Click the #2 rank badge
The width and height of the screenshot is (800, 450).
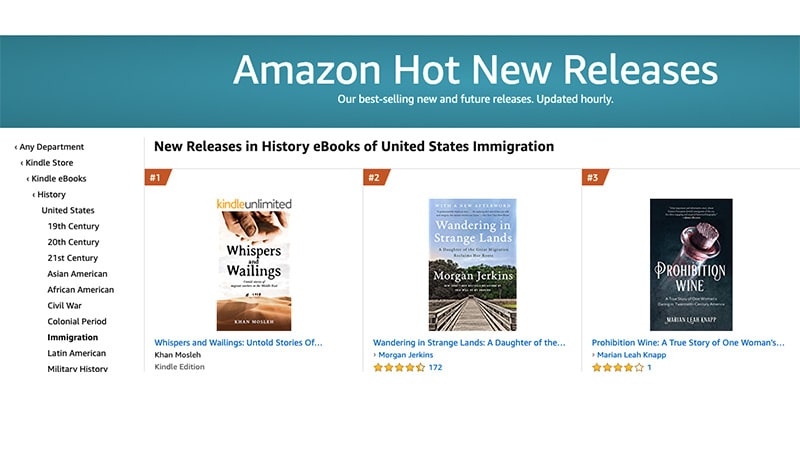(x=375, y=178)
